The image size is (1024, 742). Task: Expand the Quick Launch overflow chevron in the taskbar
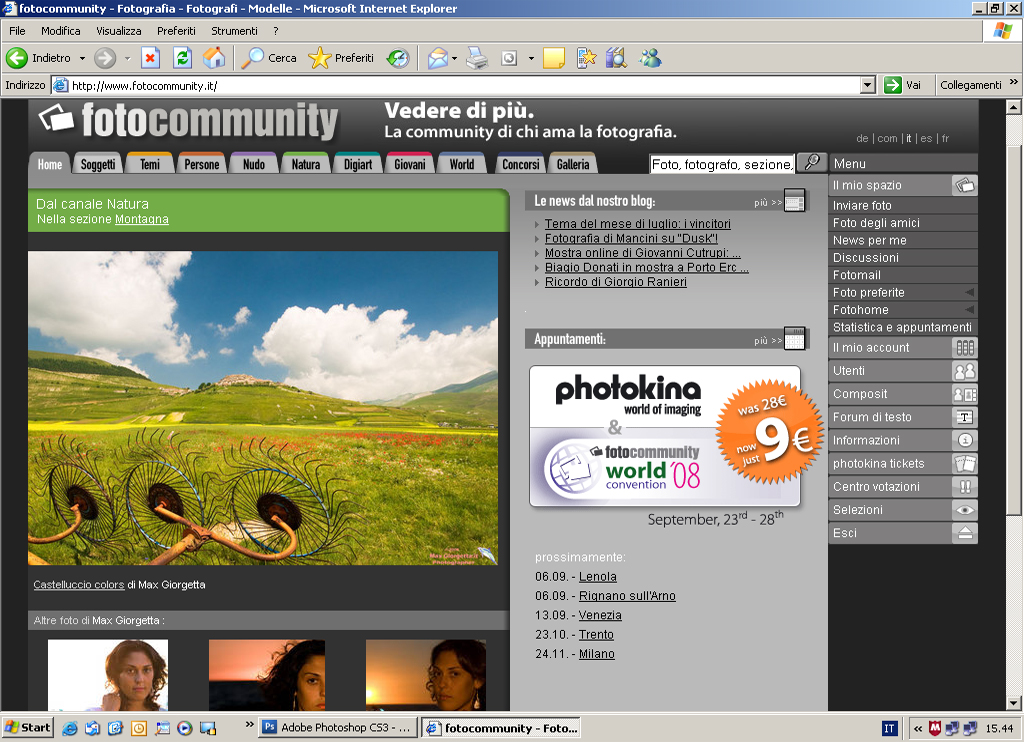(249, 724)
